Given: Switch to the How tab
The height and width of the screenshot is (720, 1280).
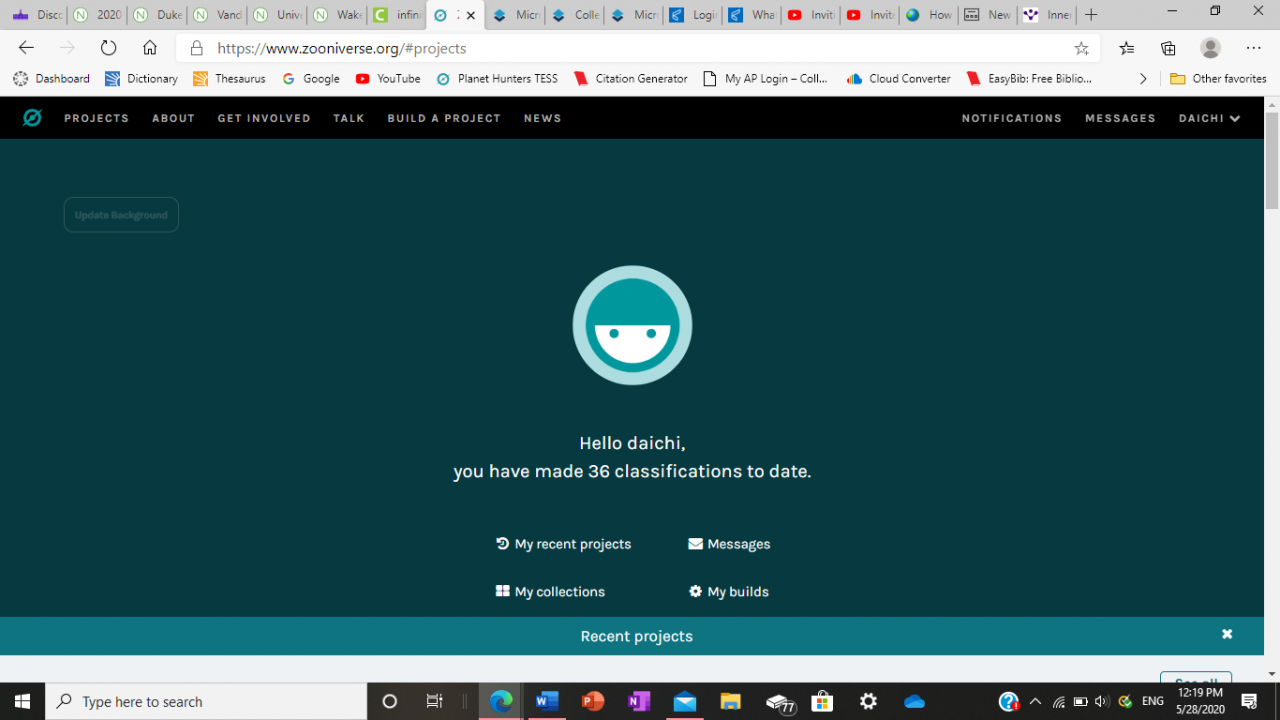Looking at the screenshot, I should [929, 15].
